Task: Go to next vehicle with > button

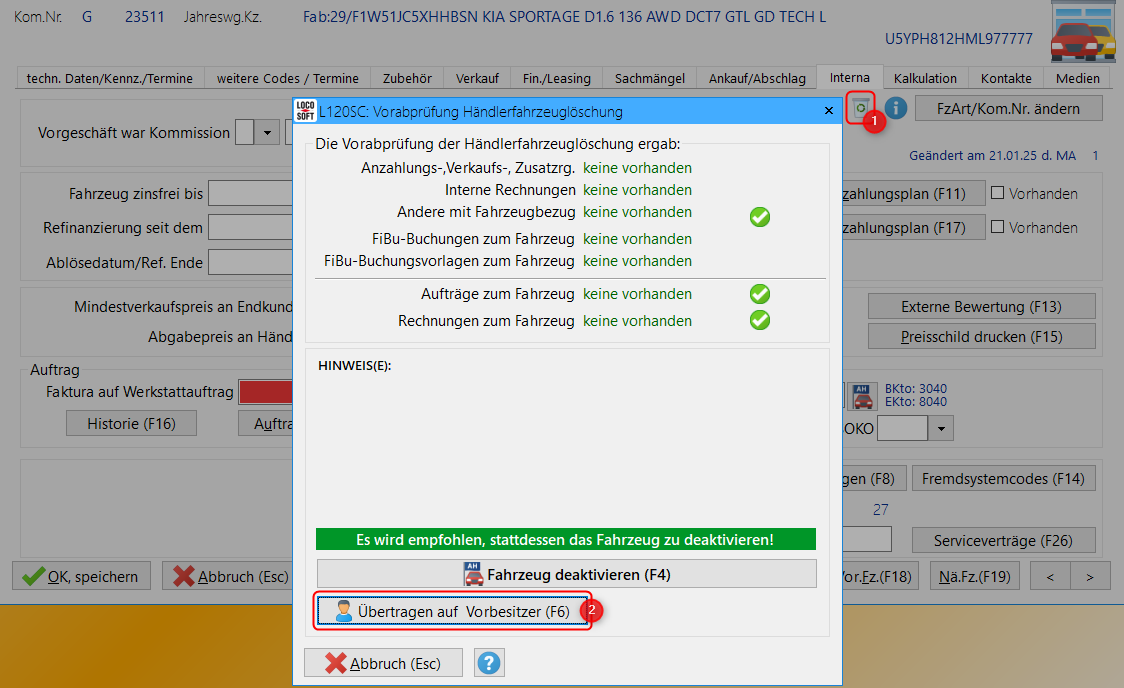Action: coord(1090,576)
